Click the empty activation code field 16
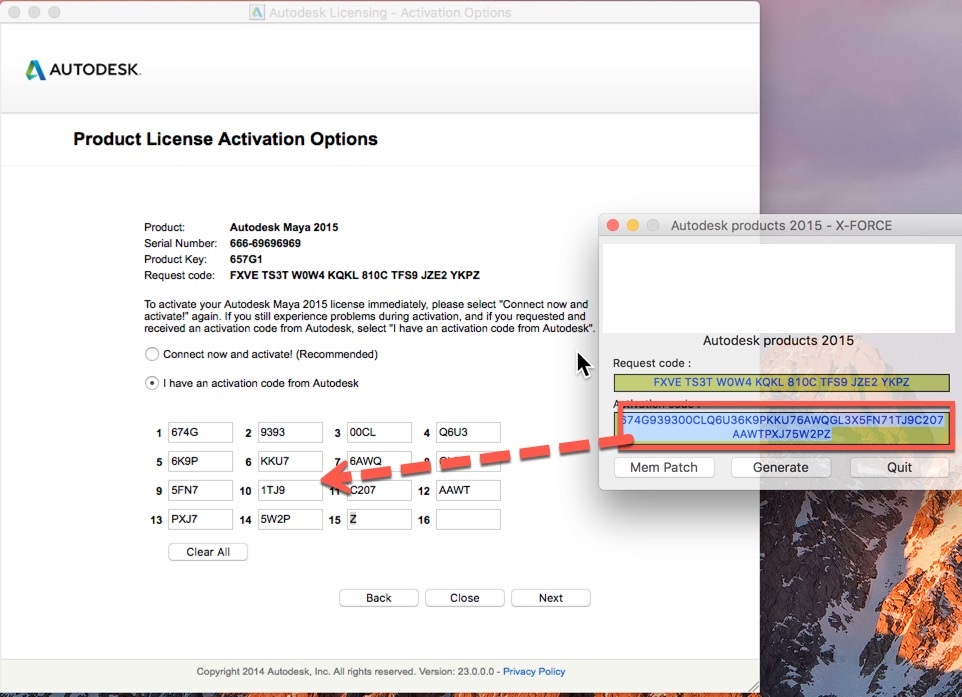This screenshot has height=697, width=962. (468, 519)
